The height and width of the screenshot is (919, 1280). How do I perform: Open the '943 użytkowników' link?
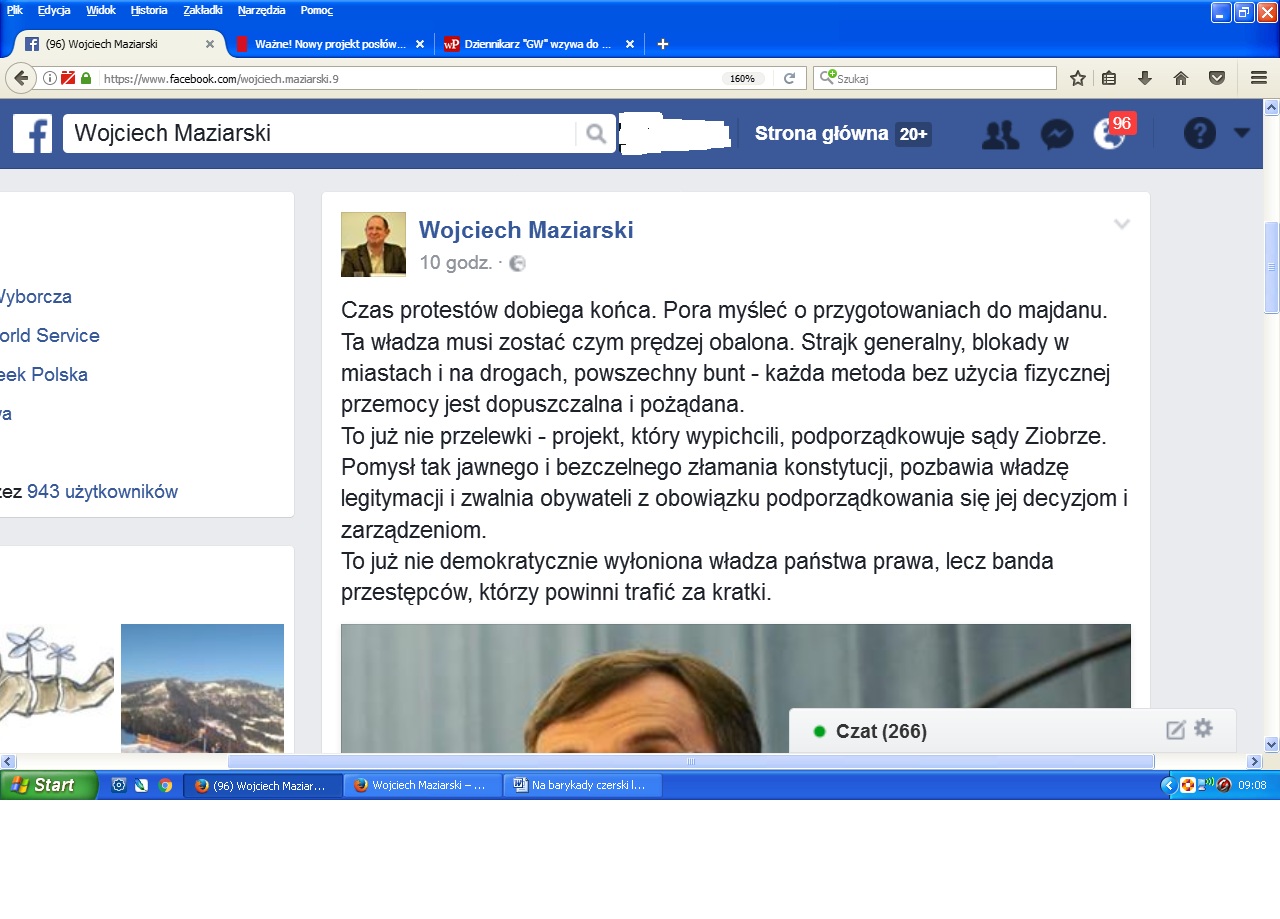(x=102, y=491)
